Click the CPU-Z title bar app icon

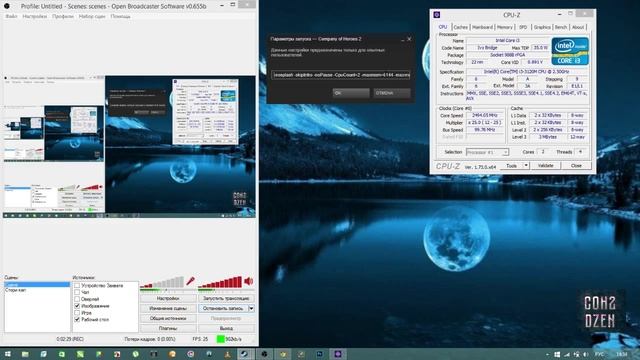click(x=437, y=15)
